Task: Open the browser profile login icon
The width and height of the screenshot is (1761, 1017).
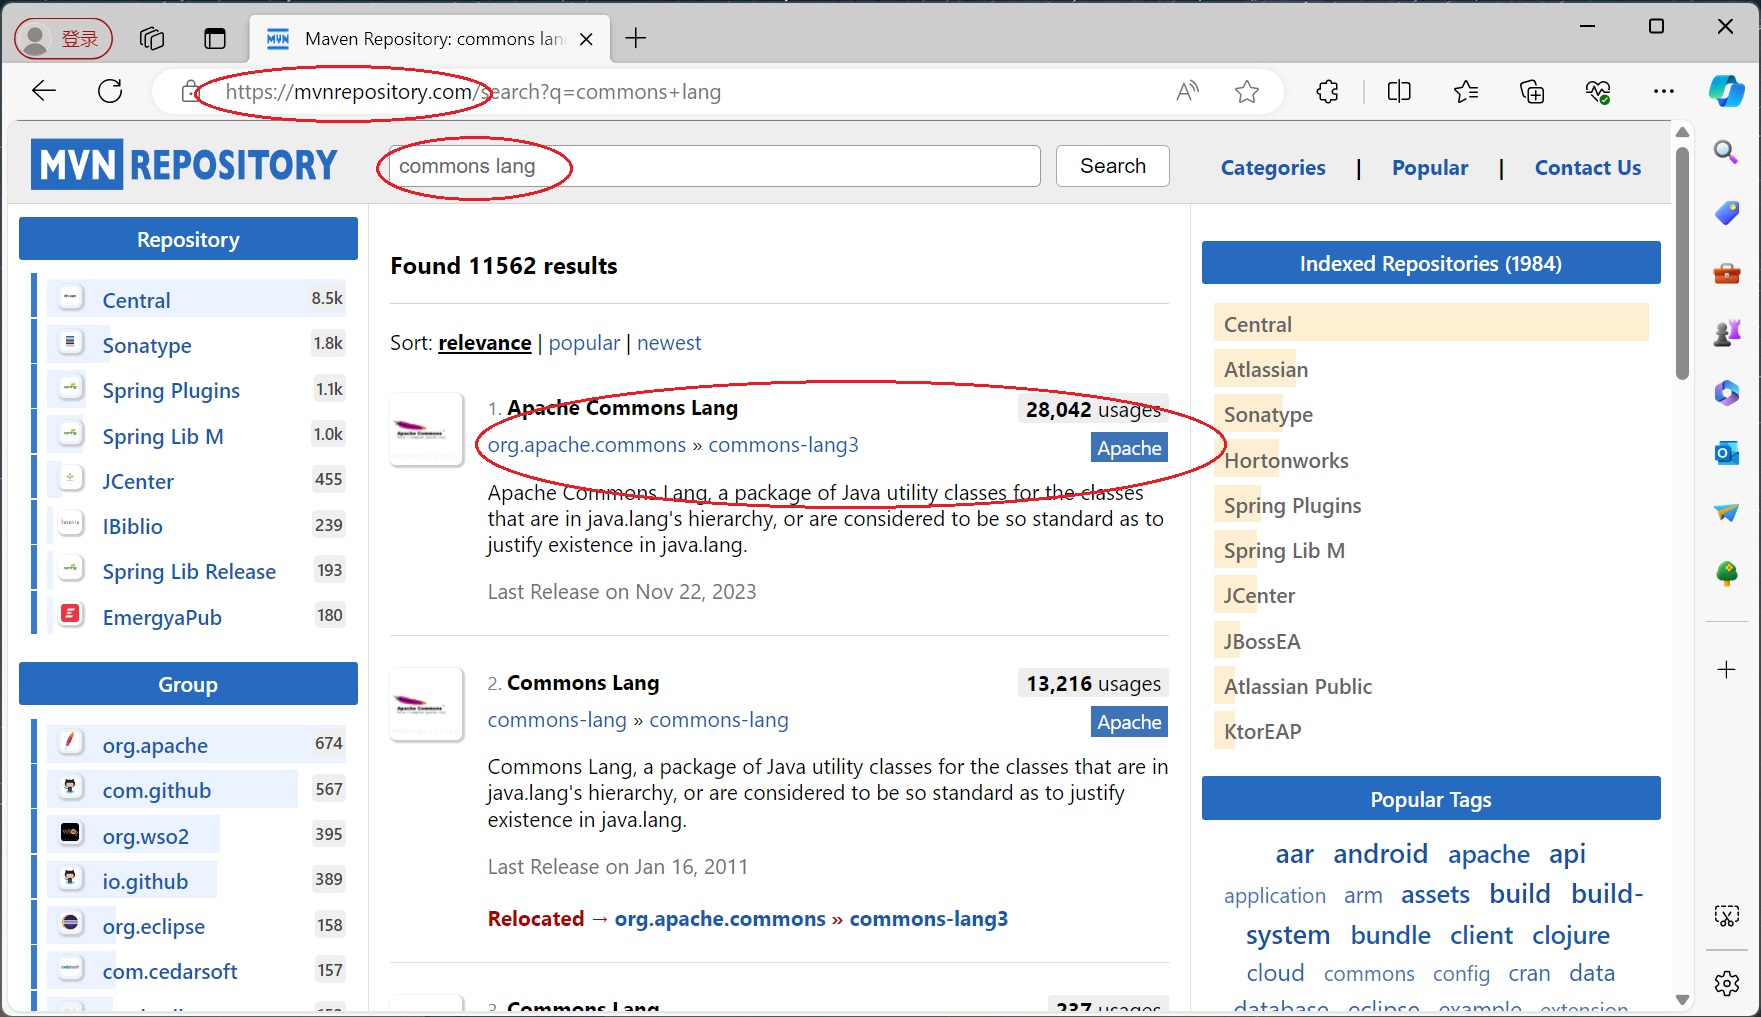Action: coord(63,39)
